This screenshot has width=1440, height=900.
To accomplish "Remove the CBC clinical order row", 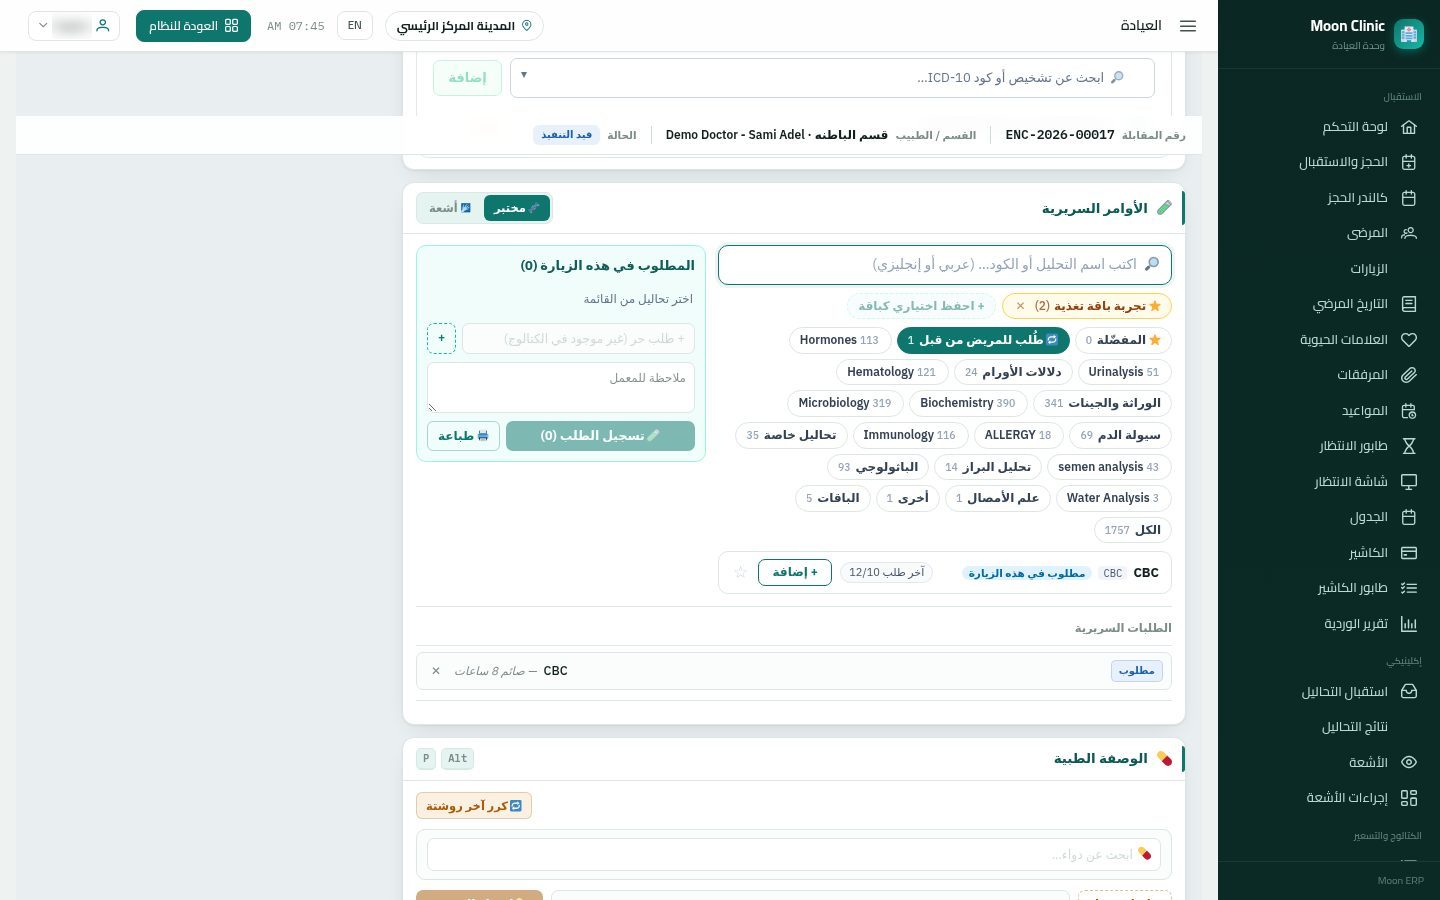I will click(436, 671).
